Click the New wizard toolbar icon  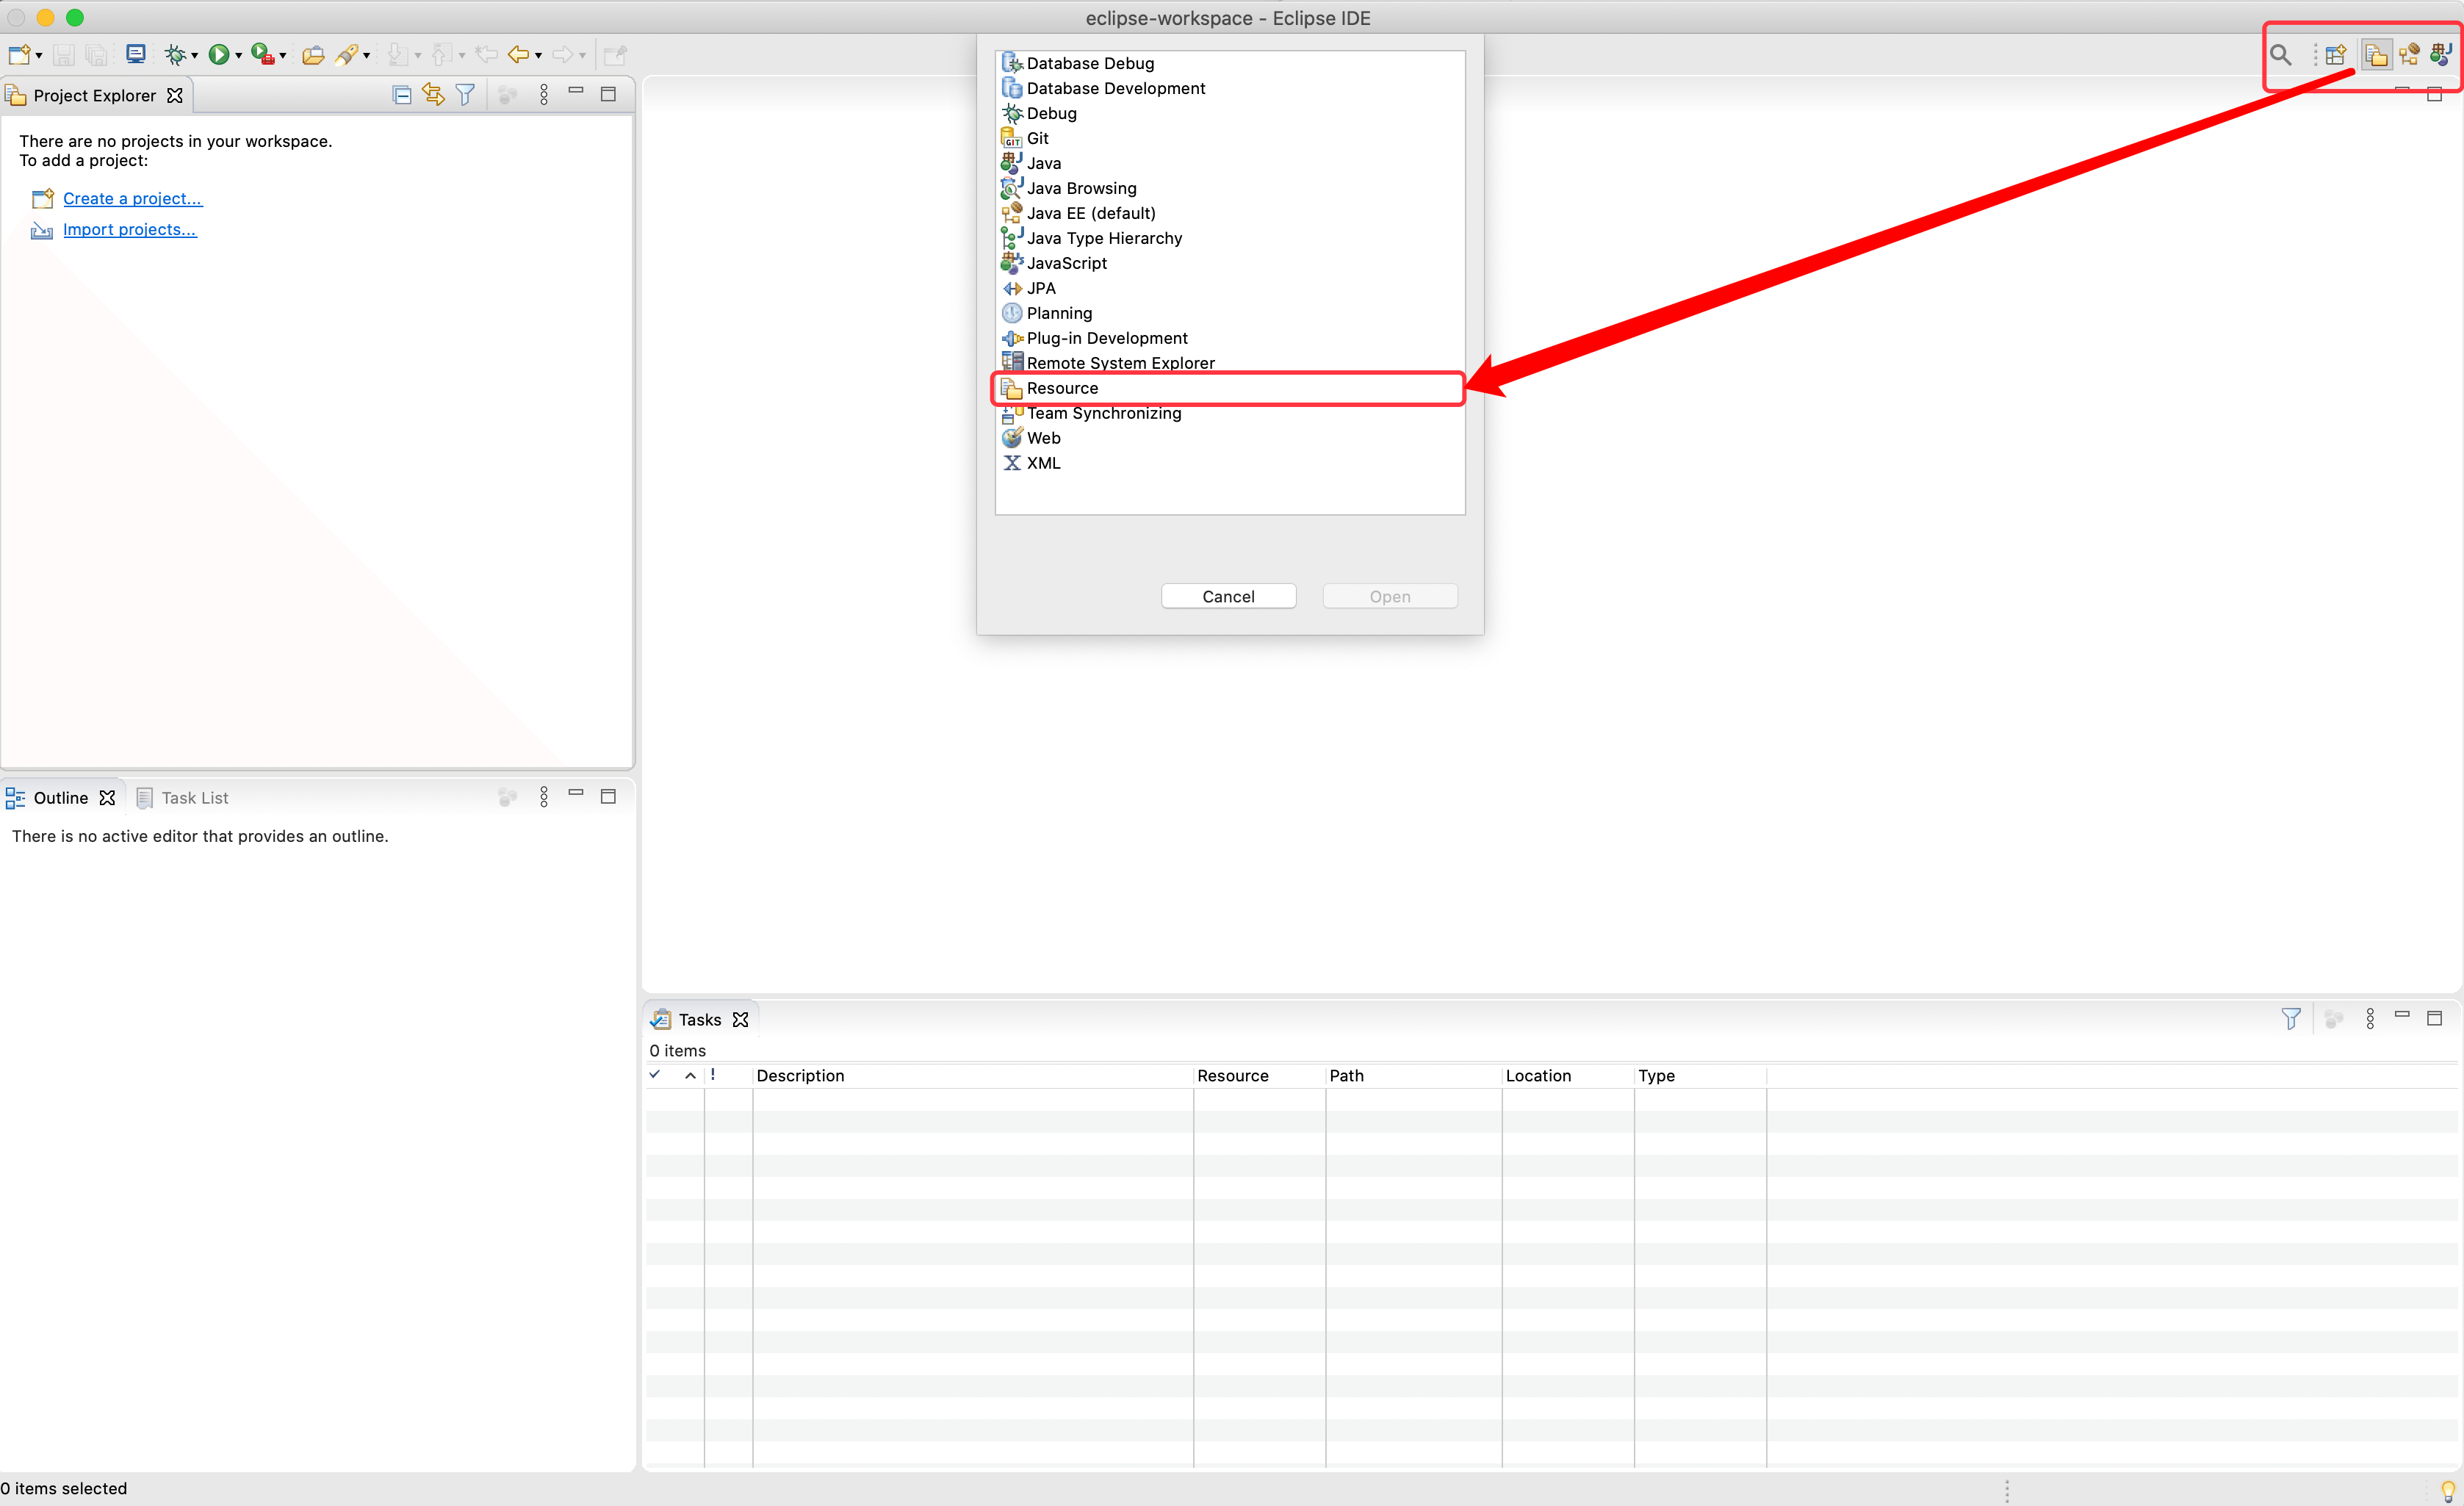click(x=19, y=55)
